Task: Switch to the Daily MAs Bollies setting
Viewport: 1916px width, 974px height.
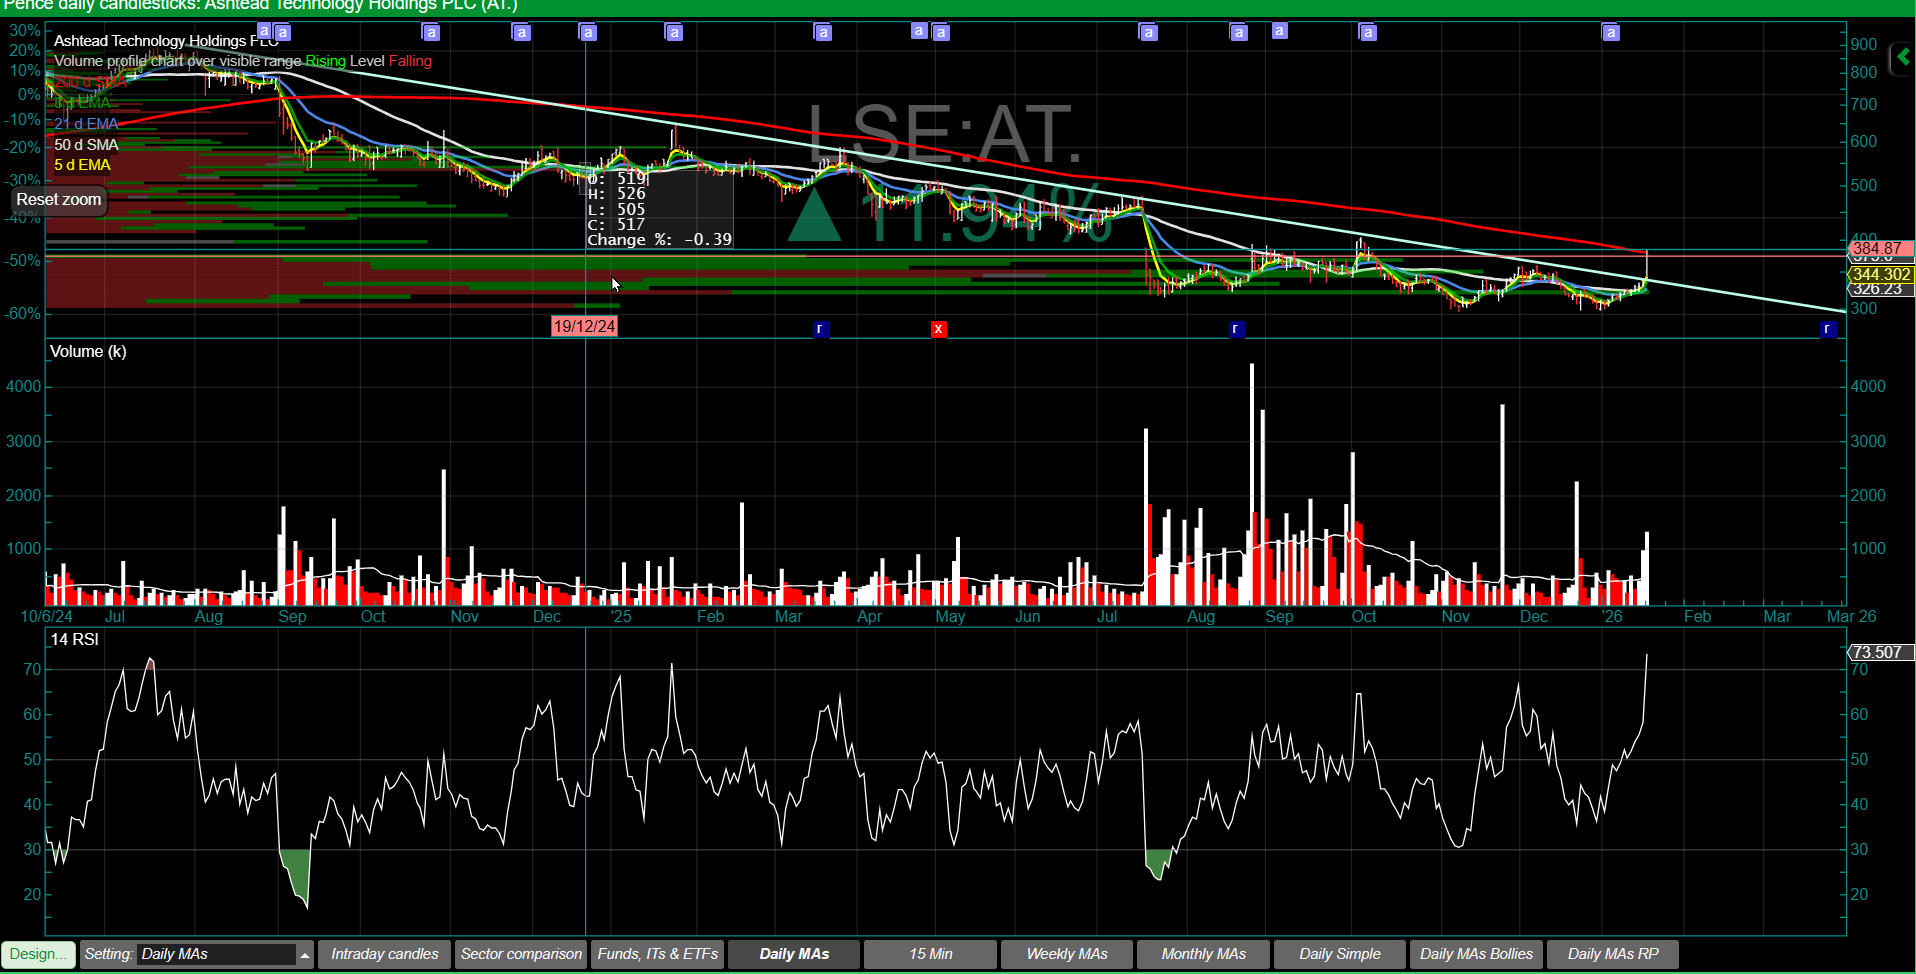Action: click(x=1476, y=954)
